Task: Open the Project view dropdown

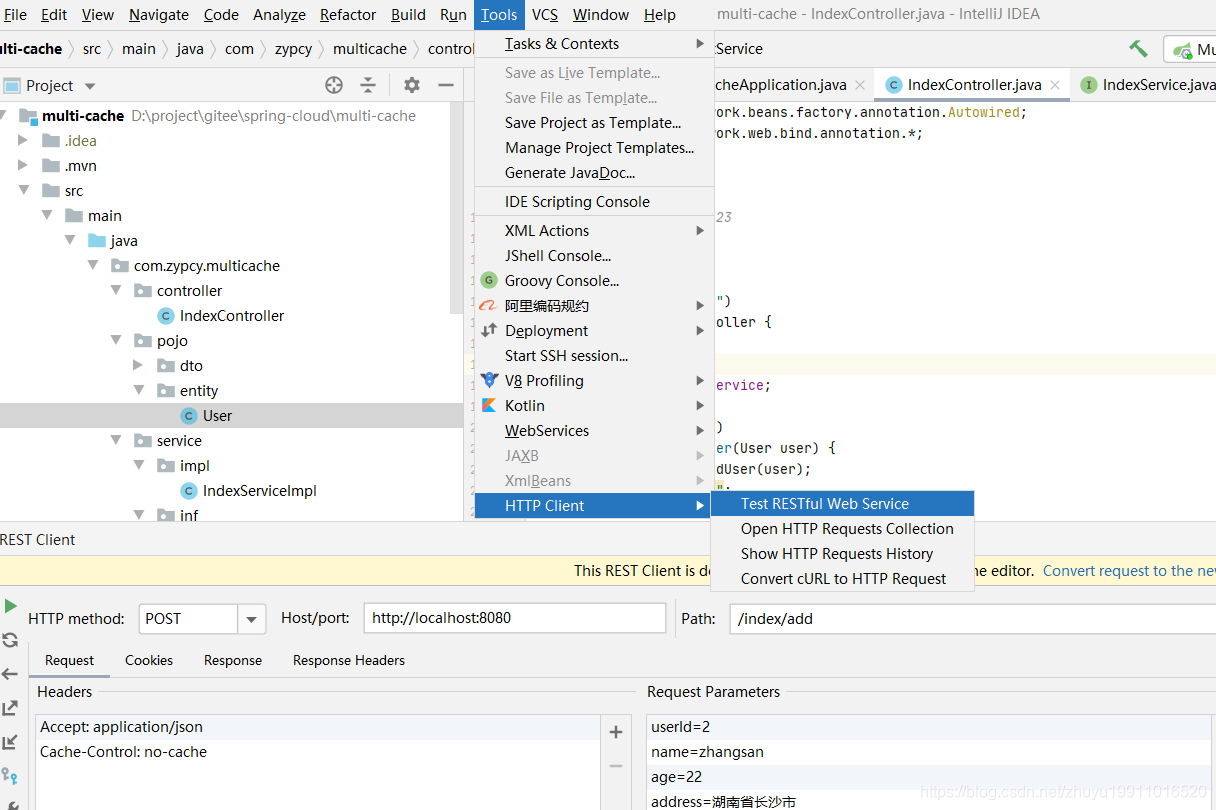Action: coord(90,86)
